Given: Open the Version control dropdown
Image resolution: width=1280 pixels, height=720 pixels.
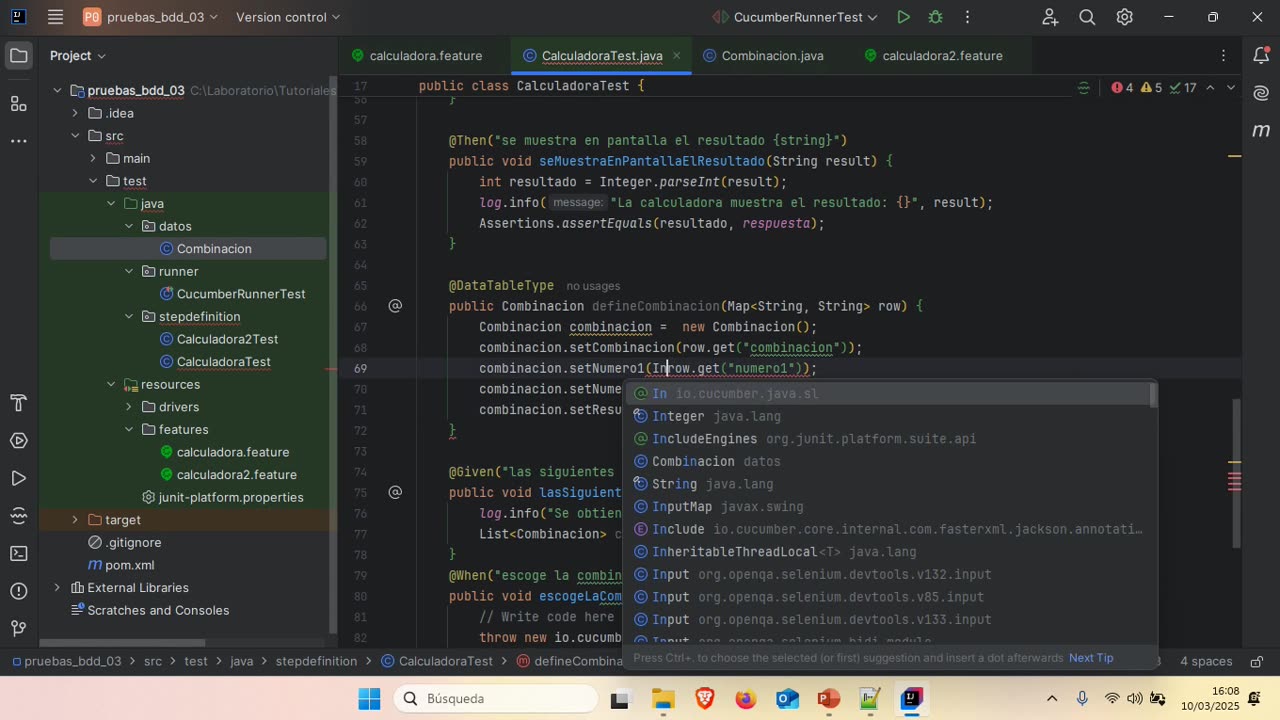Looking at the screenshot, I should pos(288,17).
